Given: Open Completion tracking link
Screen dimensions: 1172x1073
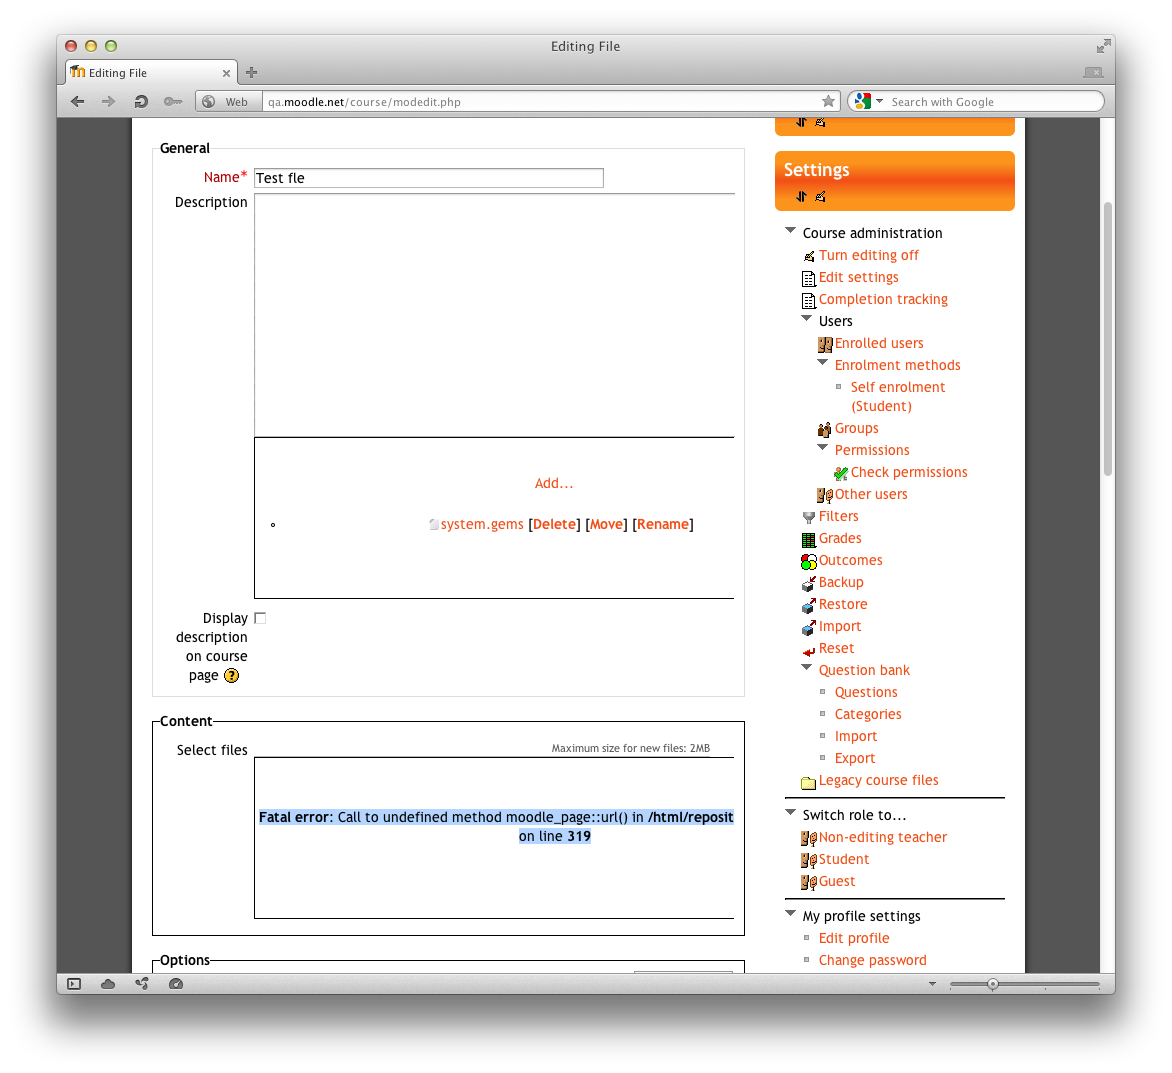Looking at the screenshot, I should 883,299.
